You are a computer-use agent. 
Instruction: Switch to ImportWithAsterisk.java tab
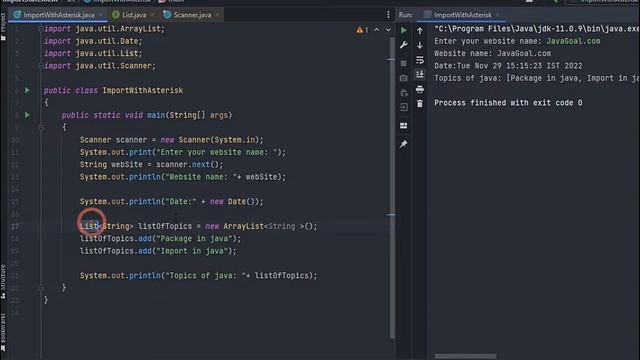pyautogui.click(x=59, y=15)
